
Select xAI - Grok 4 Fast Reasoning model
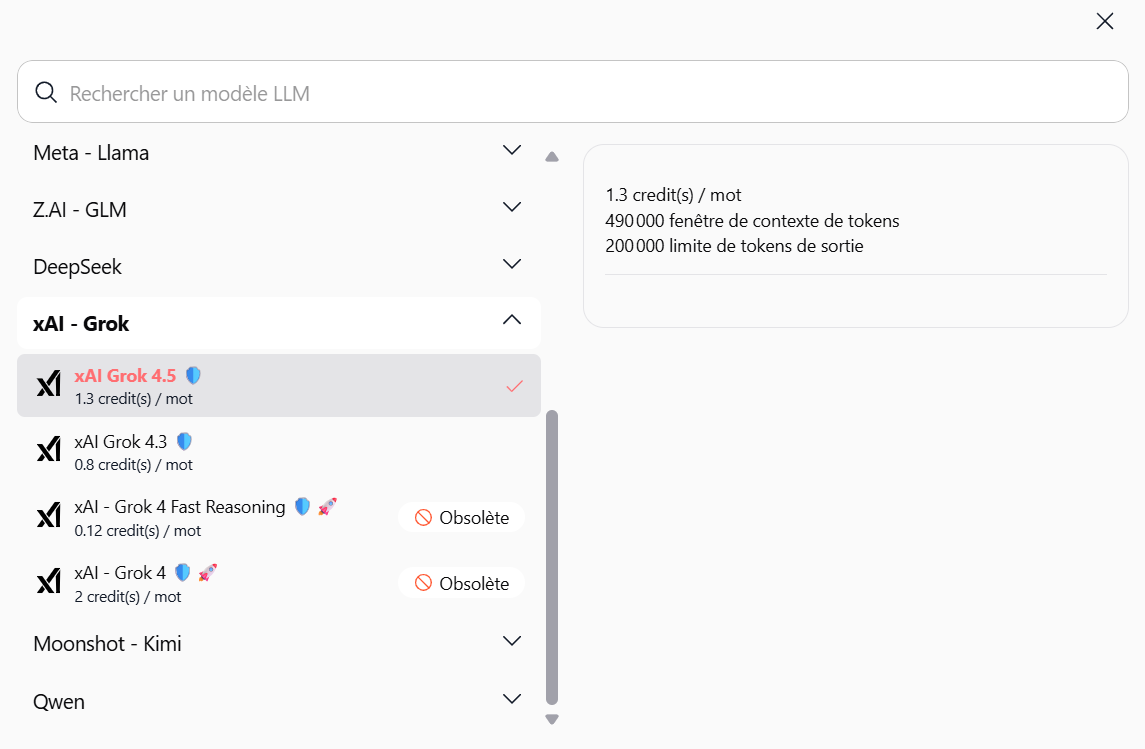tap(279, 518)
